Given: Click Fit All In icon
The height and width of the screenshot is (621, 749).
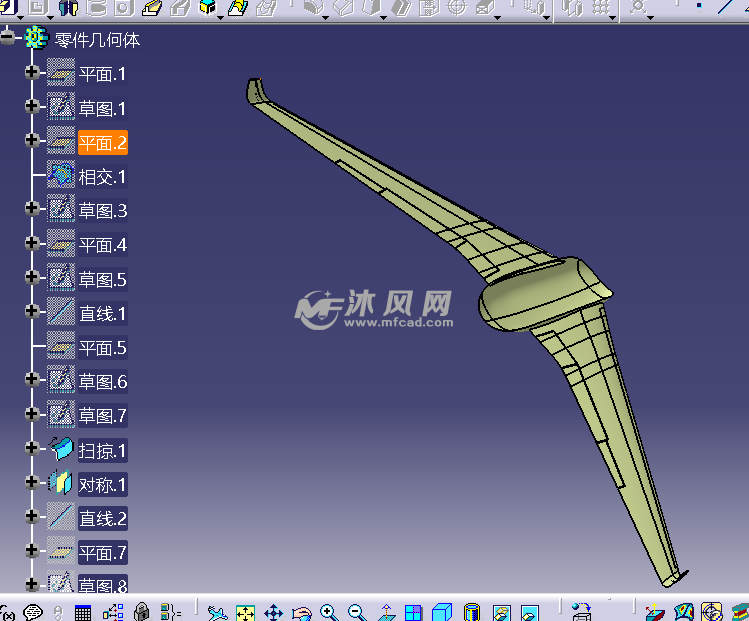Looking at the screenshot, I should (x=246, y=613).
